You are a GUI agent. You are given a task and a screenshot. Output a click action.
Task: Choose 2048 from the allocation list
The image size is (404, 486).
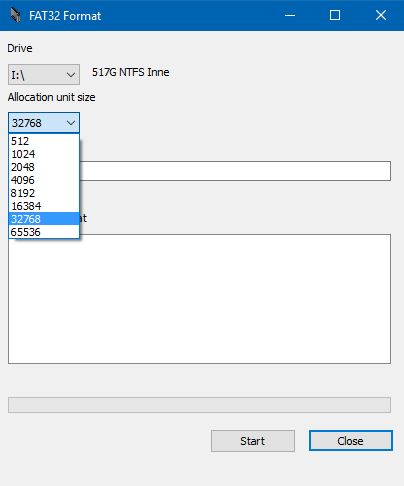pyautogui.click(x=44, y=167)
